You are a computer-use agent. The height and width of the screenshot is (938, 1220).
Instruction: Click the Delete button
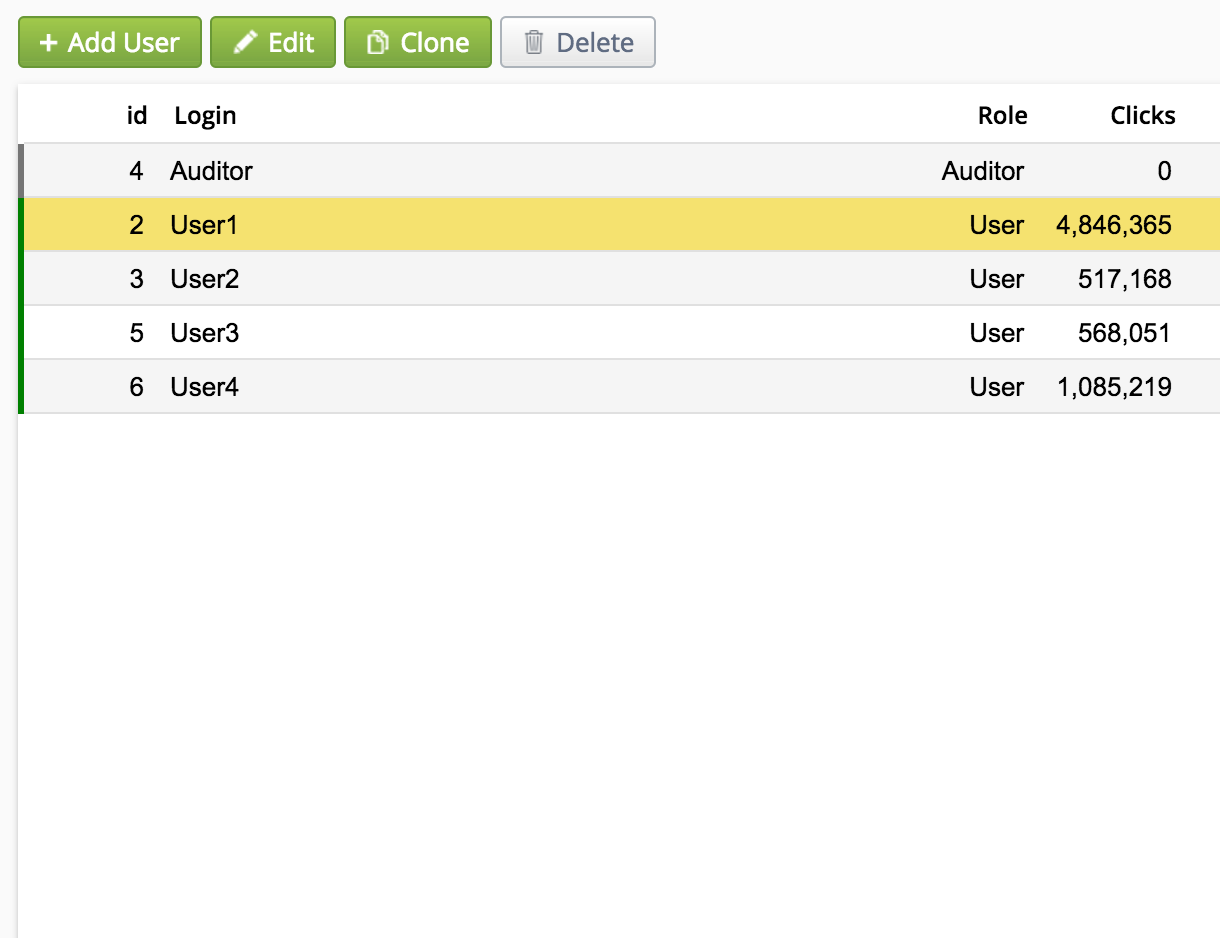pos(578,42)
